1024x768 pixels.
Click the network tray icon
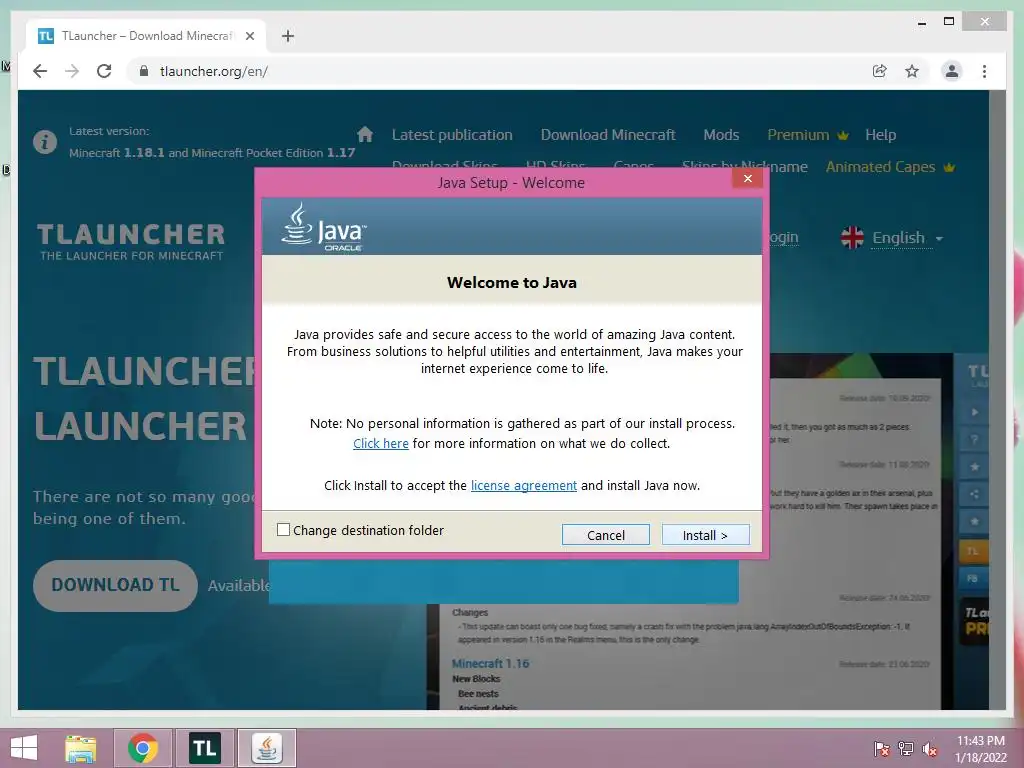click(x=906, y=748)
